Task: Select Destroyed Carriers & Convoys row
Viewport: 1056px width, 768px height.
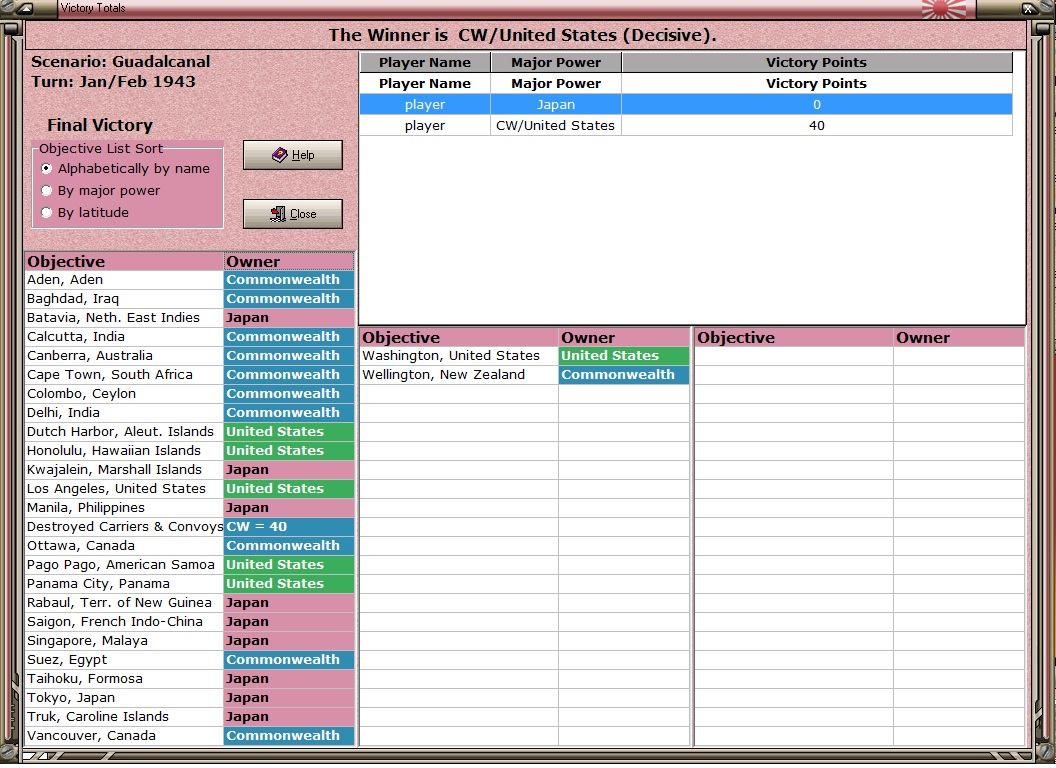Action: coord(124,526)
